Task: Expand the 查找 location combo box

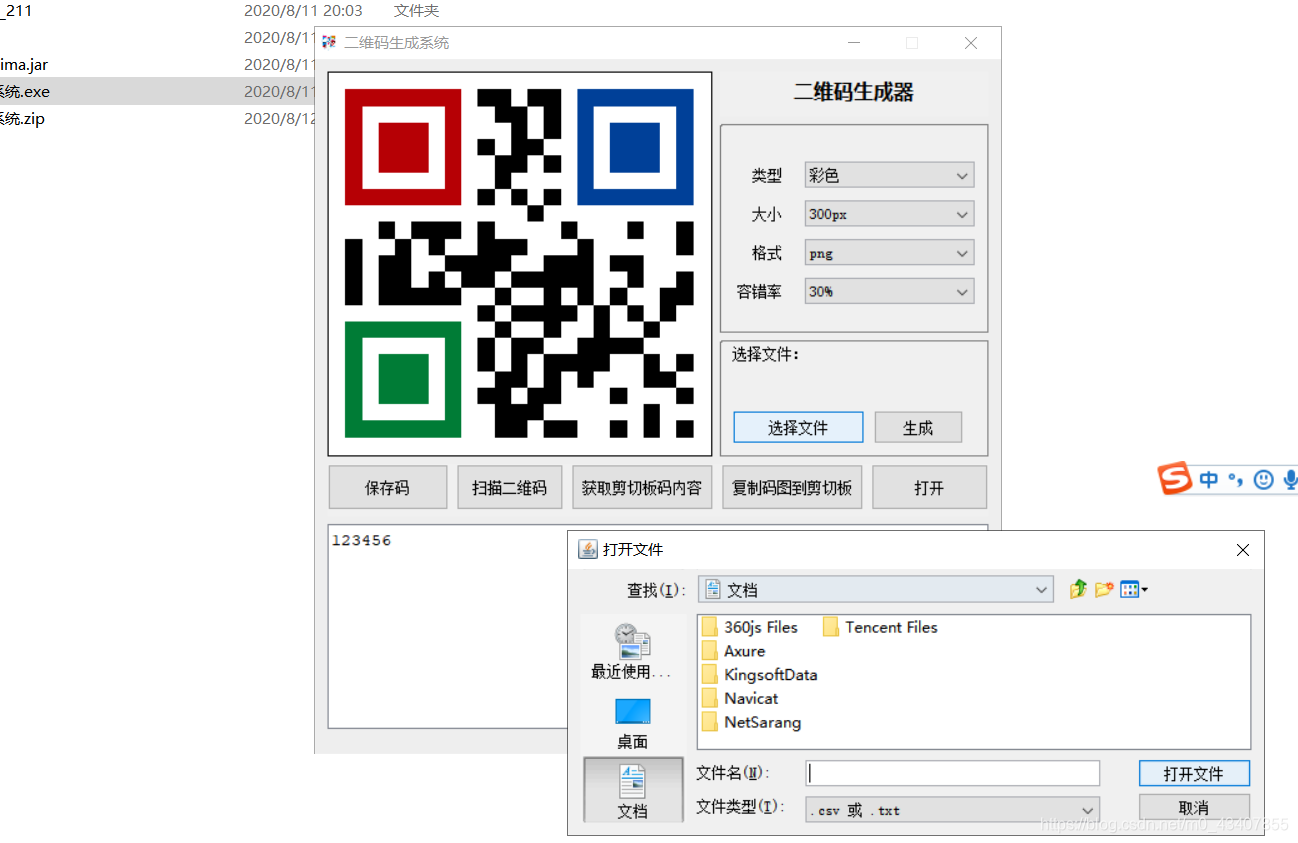Action: 875,590
